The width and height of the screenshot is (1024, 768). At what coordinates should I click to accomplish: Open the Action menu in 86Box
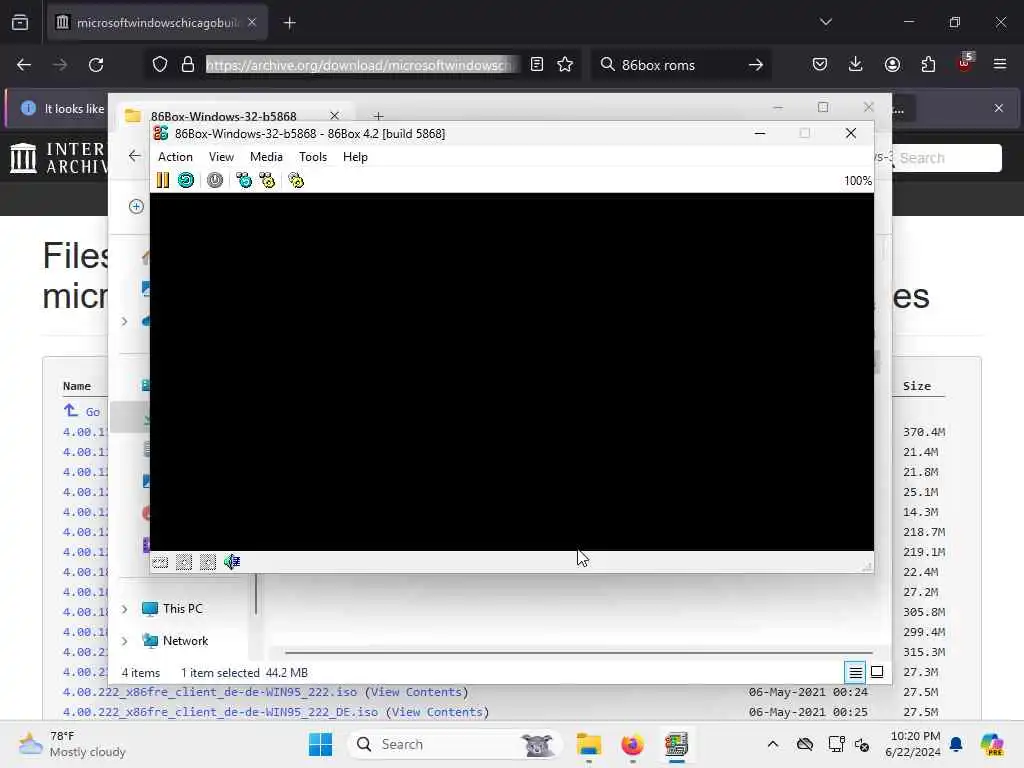click(175, 157)
